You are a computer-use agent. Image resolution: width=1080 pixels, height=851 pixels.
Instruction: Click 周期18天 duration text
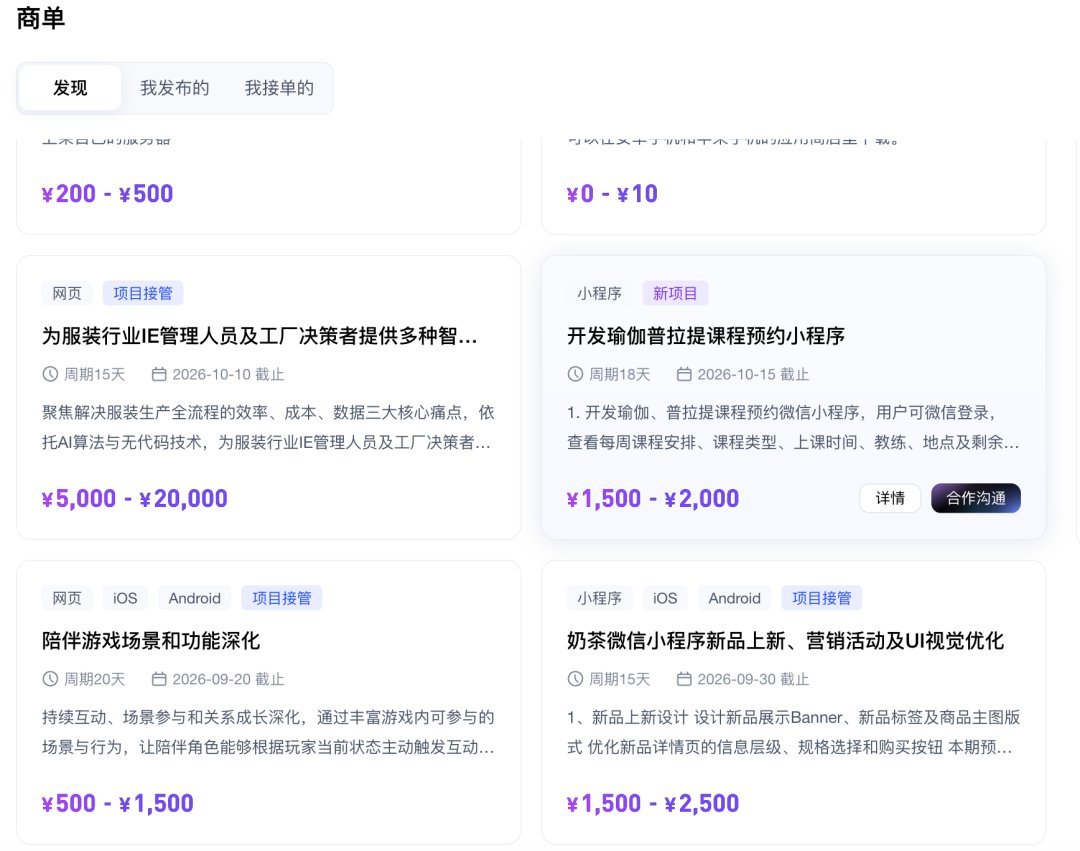pos(619,375)
